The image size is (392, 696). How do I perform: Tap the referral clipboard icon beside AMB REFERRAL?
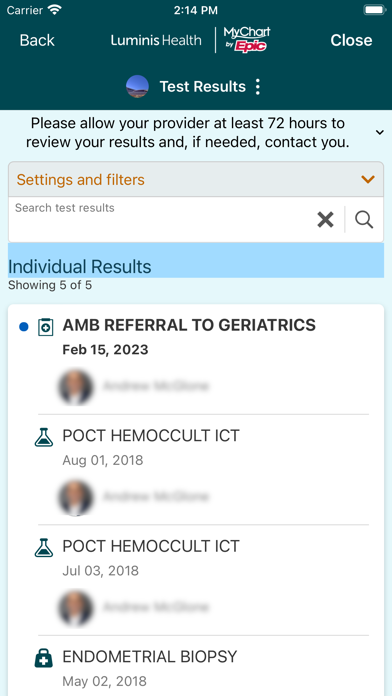[45, 327]
